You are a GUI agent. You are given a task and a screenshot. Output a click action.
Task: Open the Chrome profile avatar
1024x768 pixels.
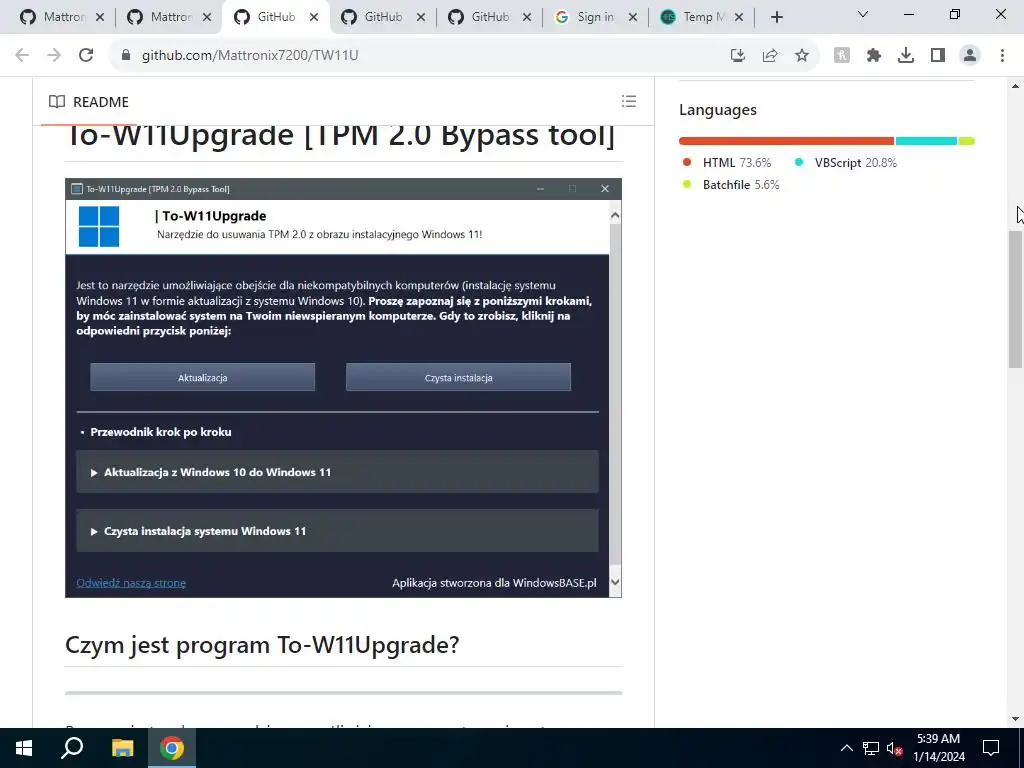tap(970, 56)
